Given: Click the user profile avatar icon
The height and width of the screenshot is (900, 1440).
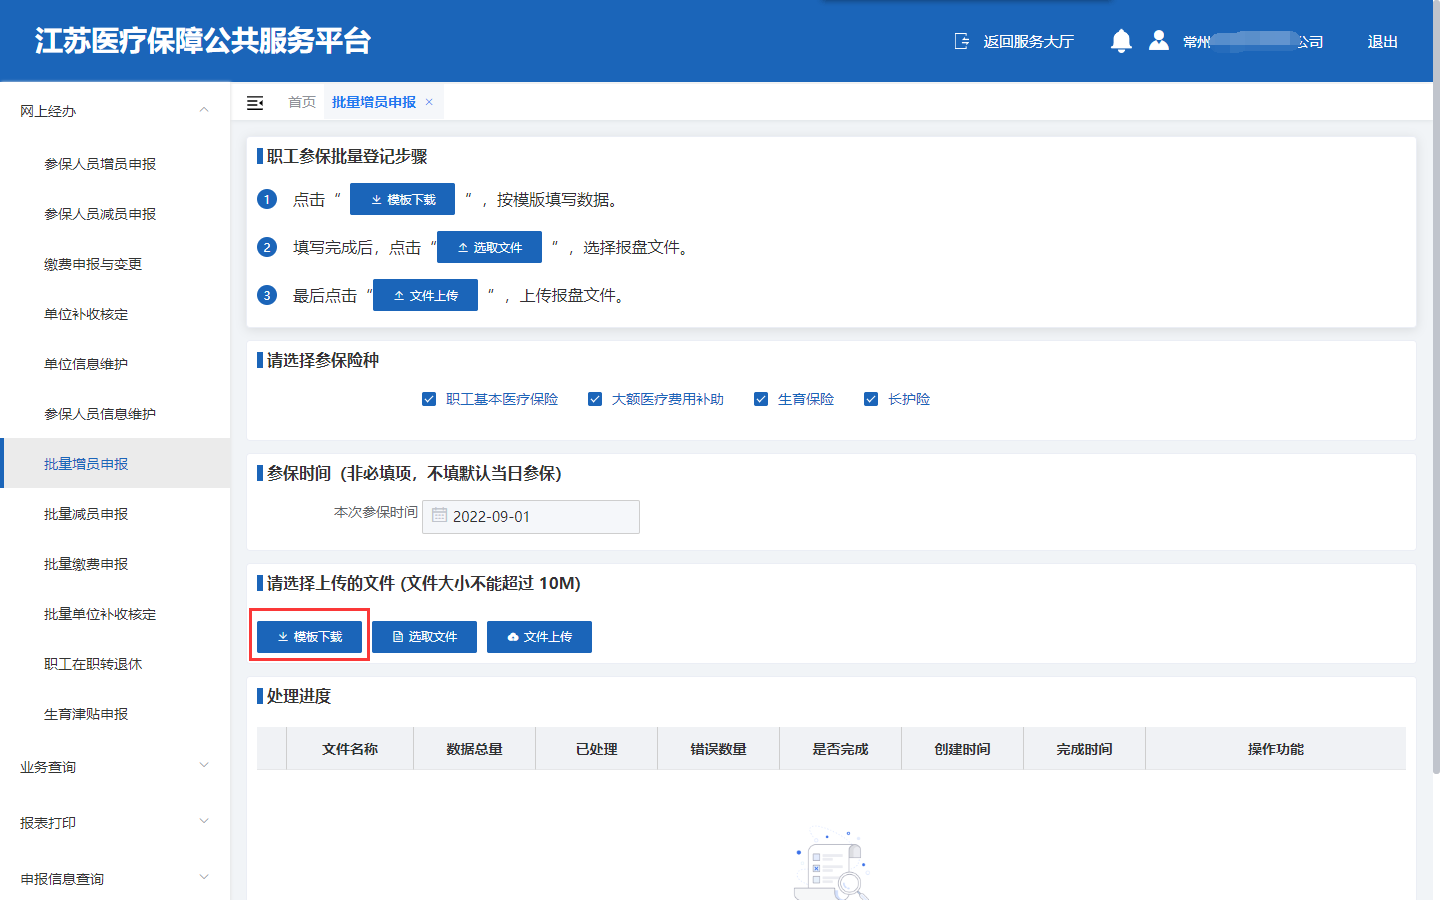Looking at the screenshot, I should [x=1158, y=41].
